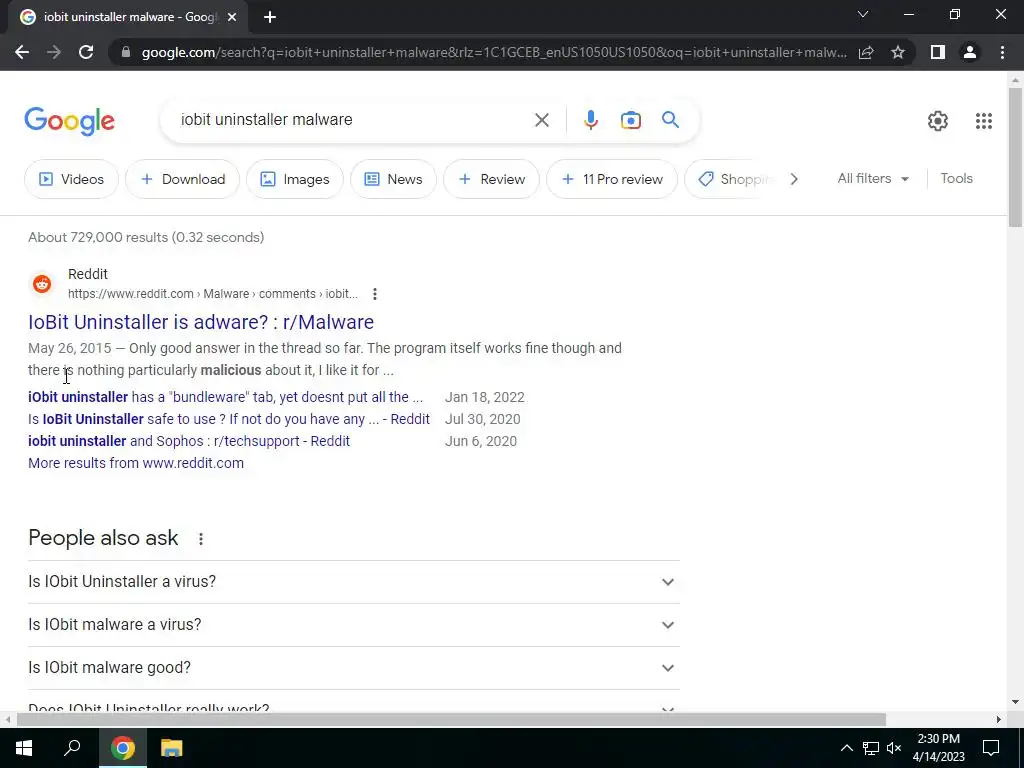Share this page via address bar icon

click(x=866, y=52)
